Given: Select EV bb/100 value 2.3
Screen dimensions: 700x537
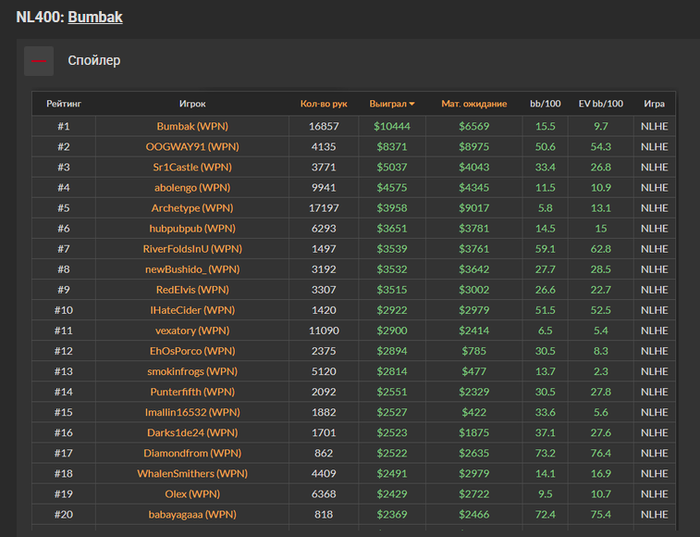Looking at the screenshot, I should coord(601,372).
